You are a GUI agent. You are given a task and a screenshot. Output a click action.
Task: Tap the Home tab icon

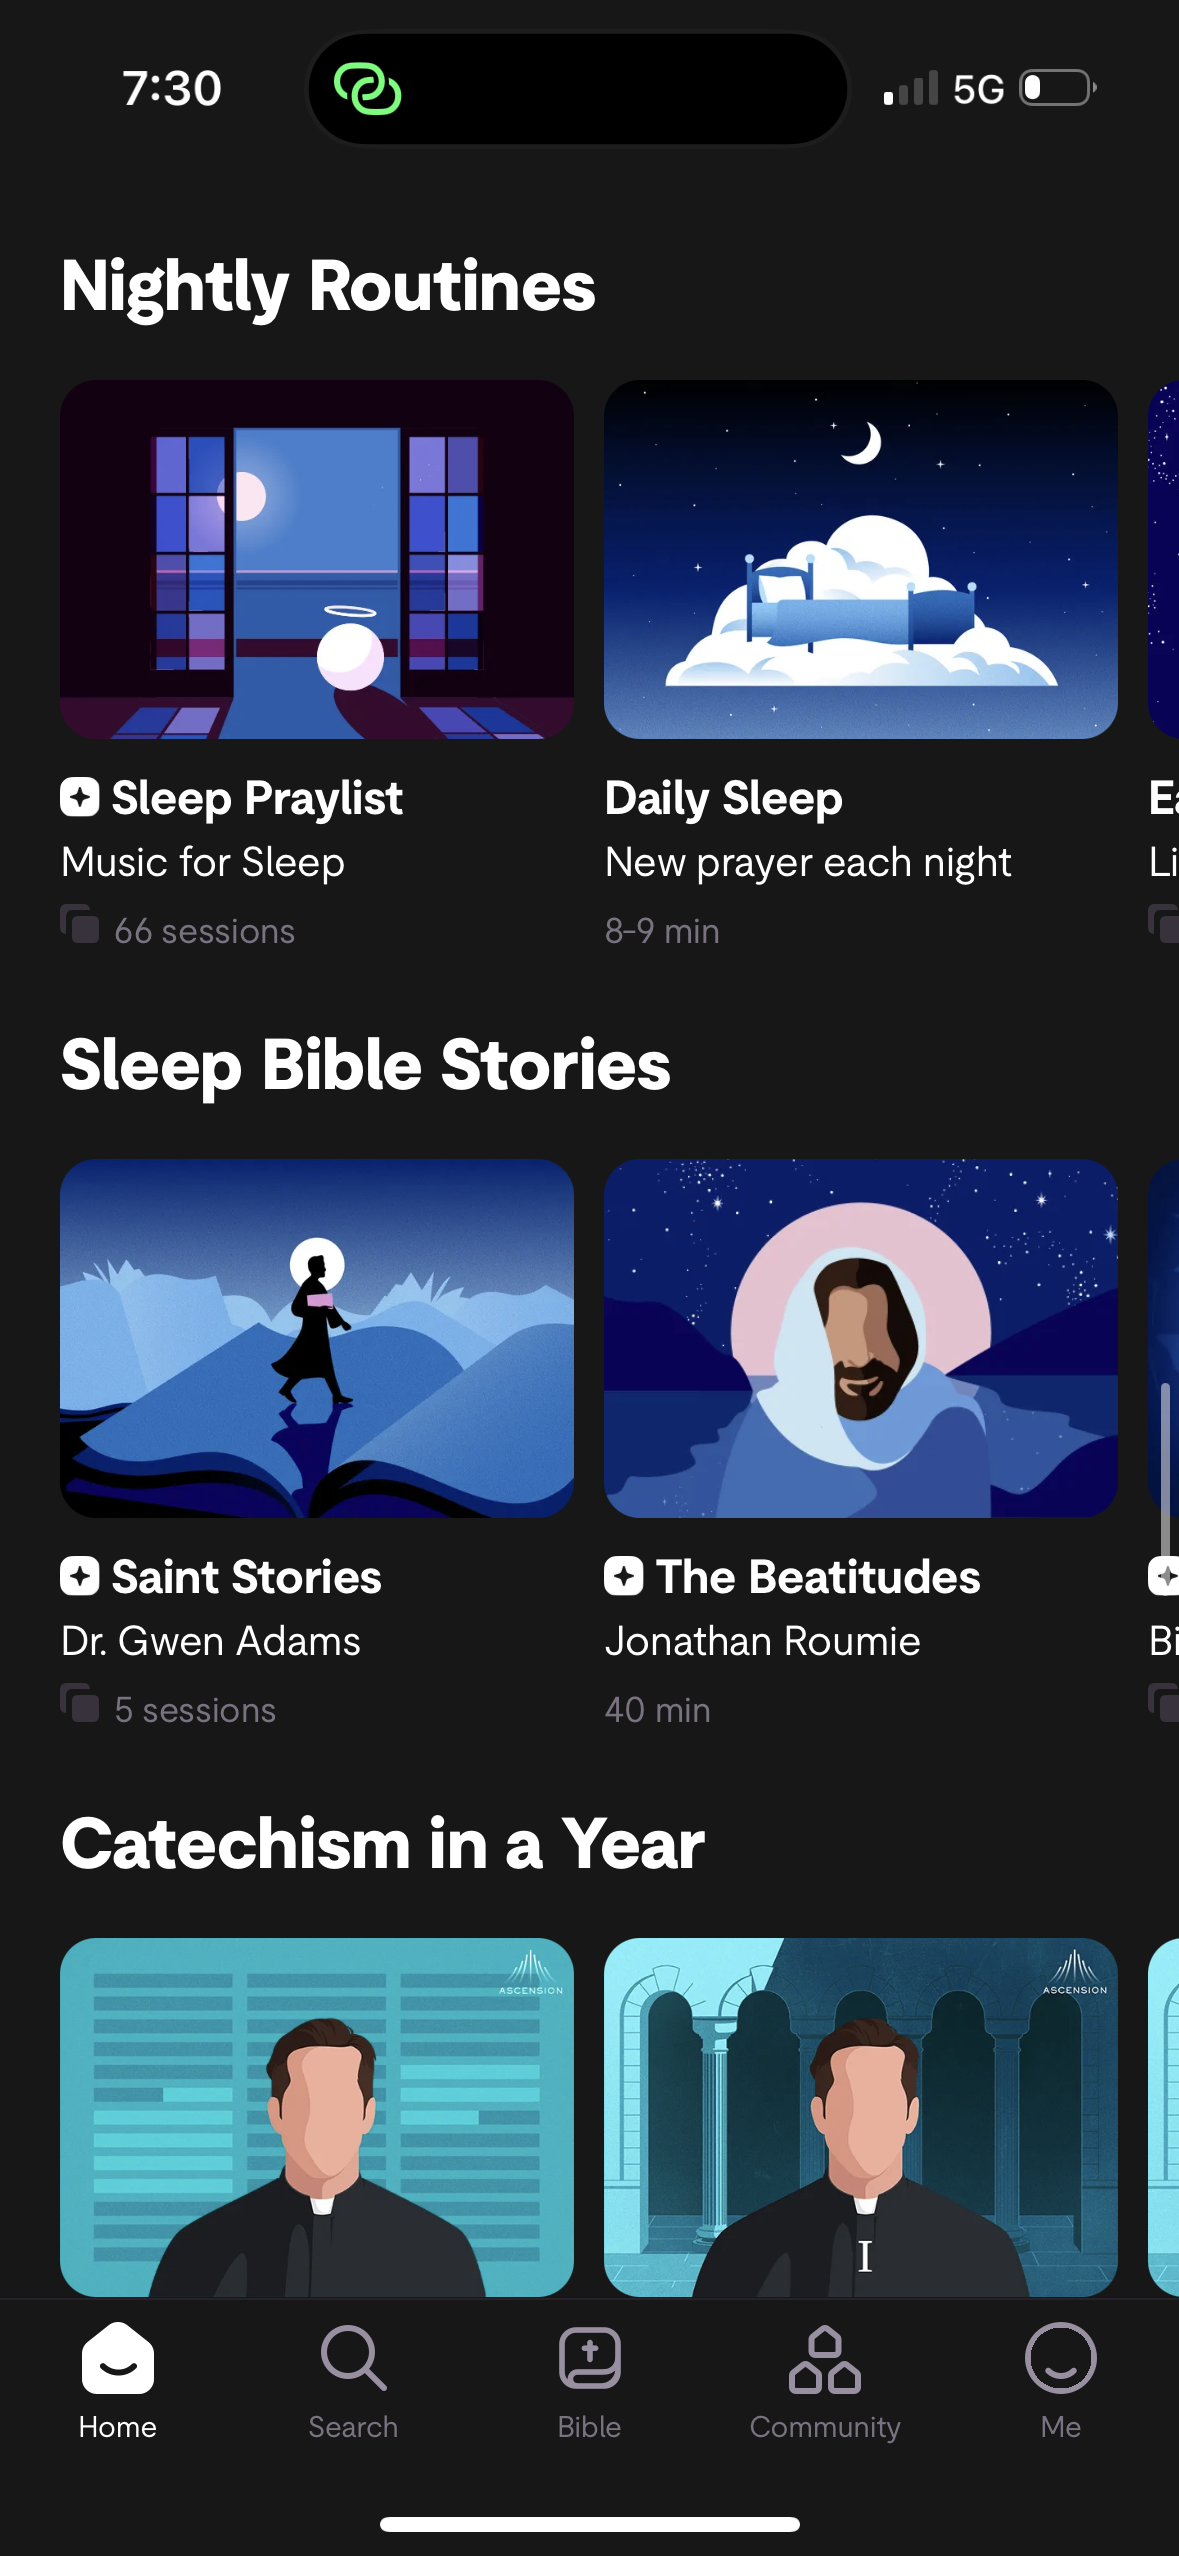(118, 2358)
